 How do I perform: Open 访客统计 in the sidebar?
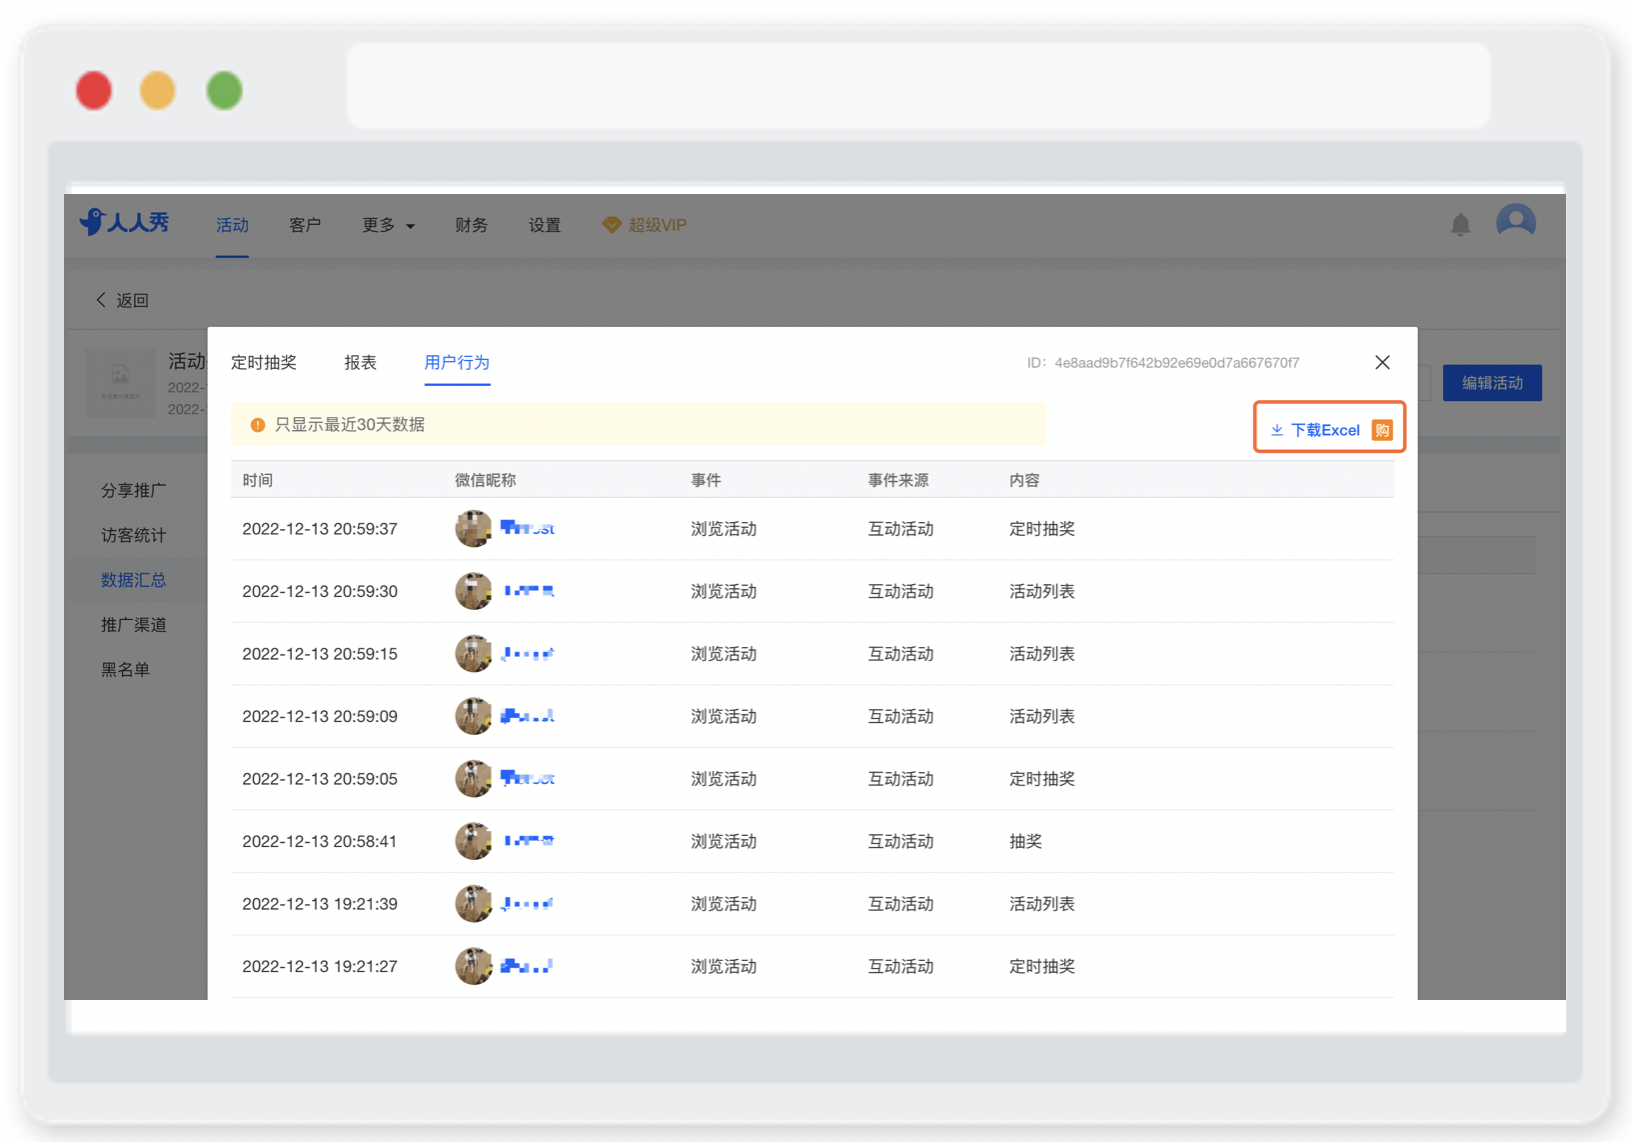tap(134, 535)
